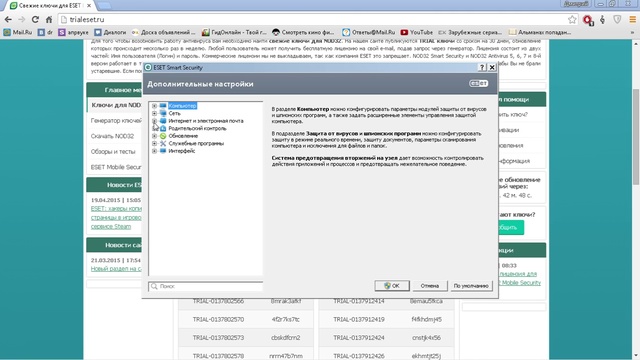This screenshot has height=360, width=640.
Task: Expand the Сеть tree node
Action: [154, 113]
